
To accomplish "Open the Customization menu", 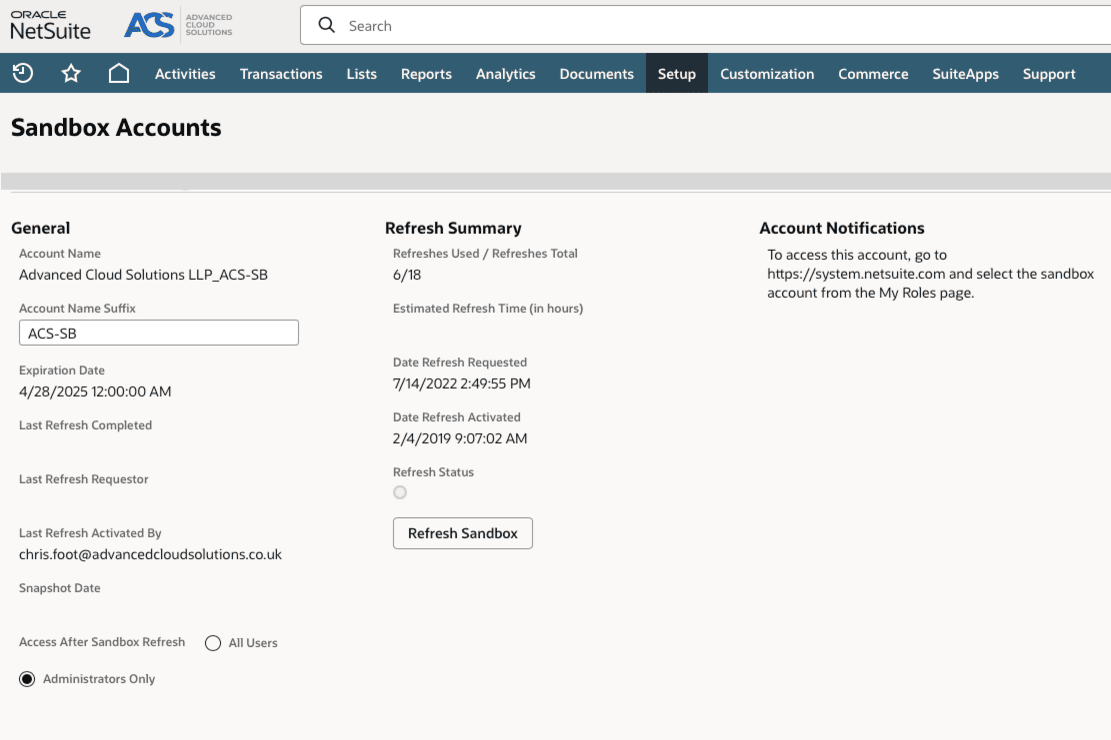I will [x=767, y=74].
